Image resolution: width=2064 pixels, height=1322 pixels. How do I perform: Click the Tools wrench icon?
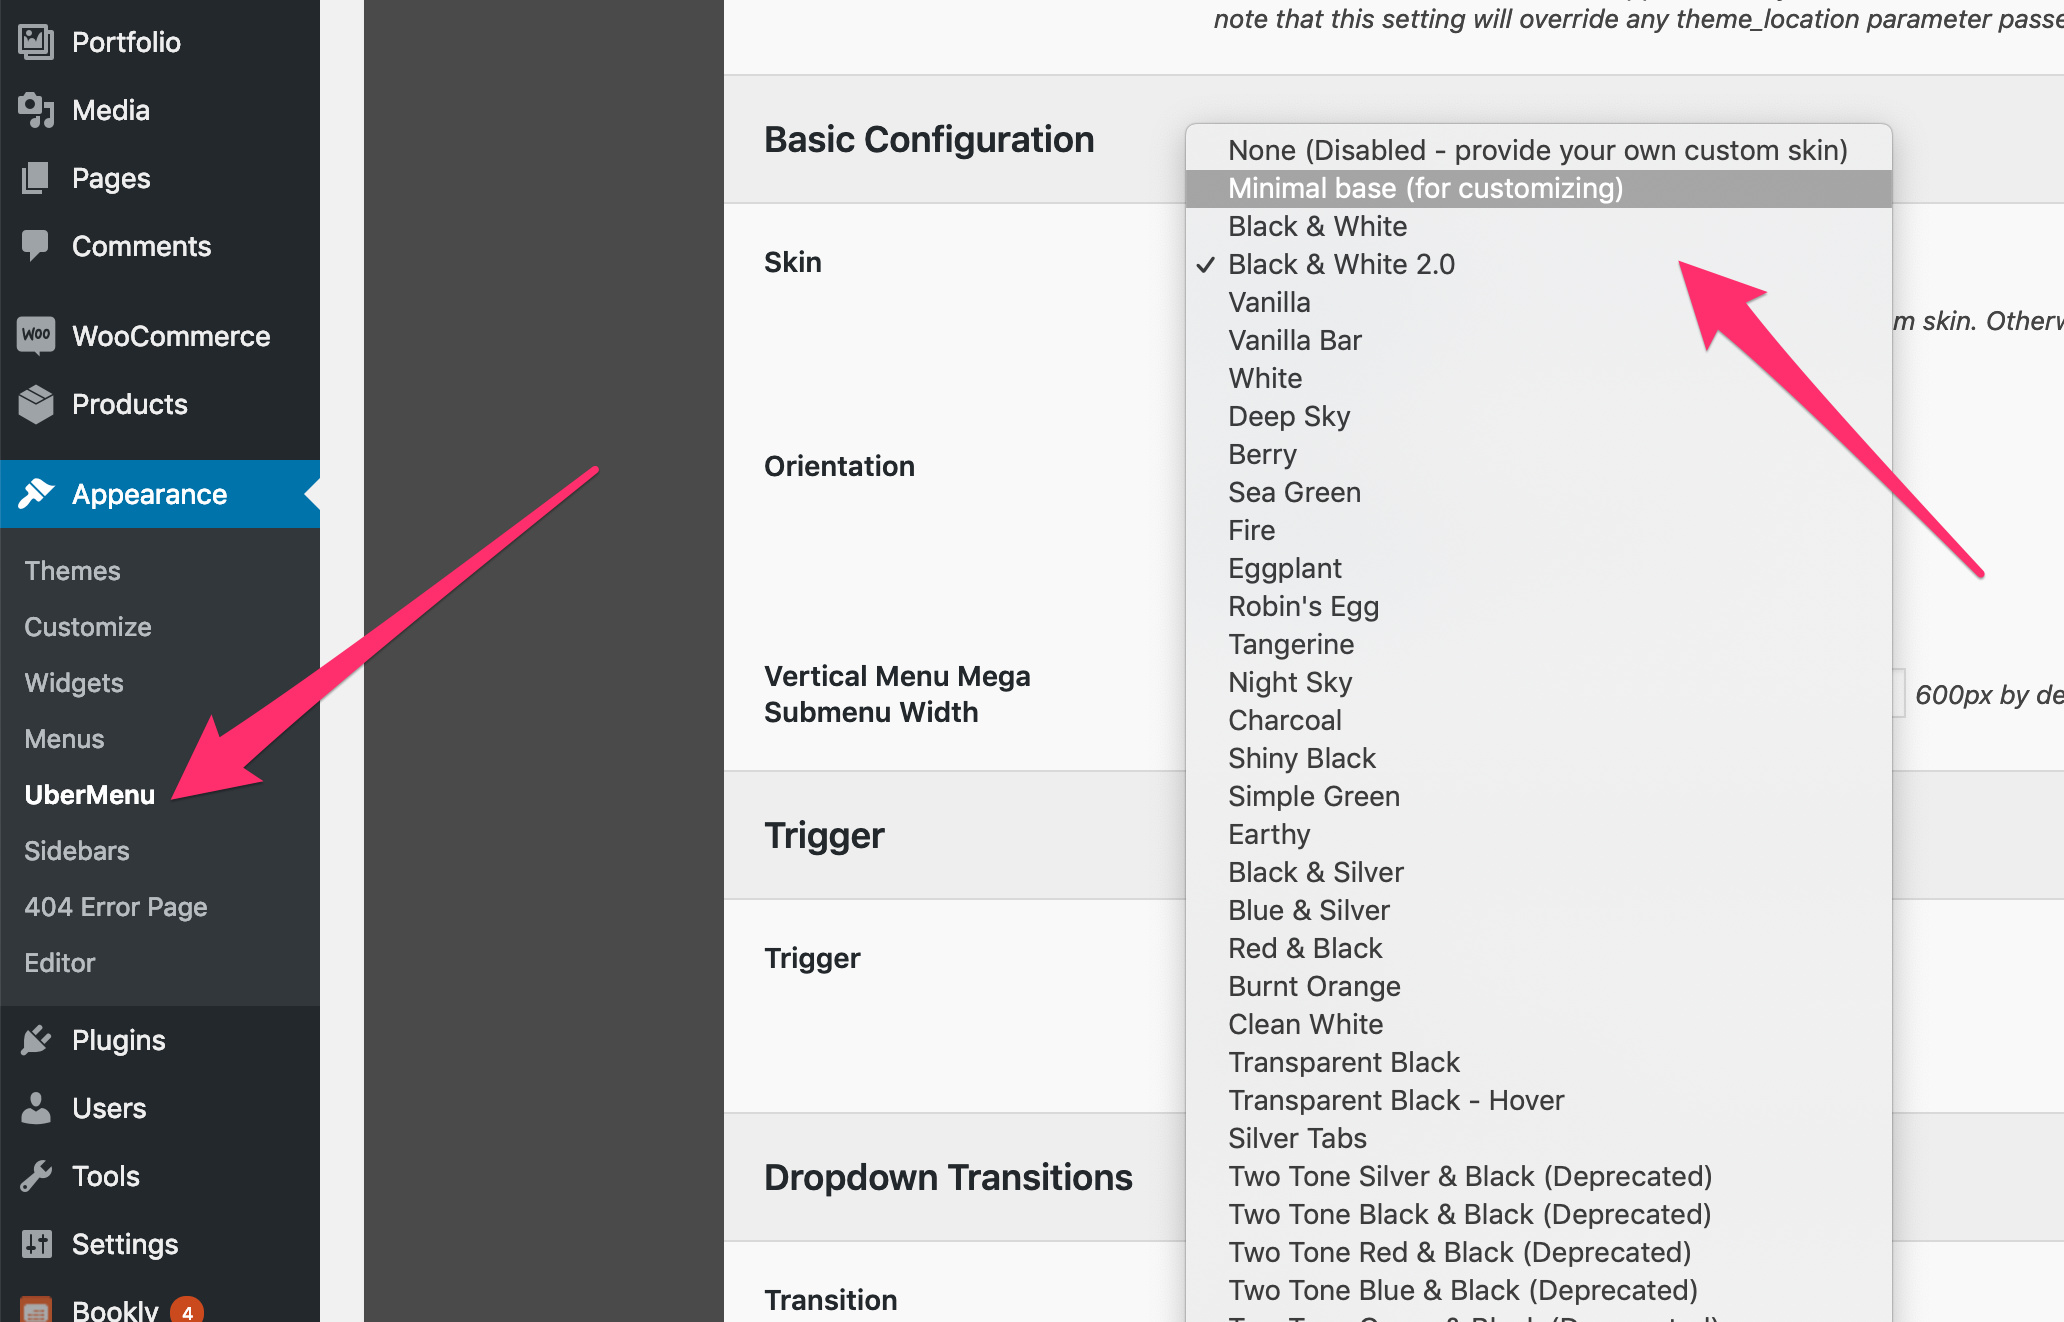coord(36,1176)
